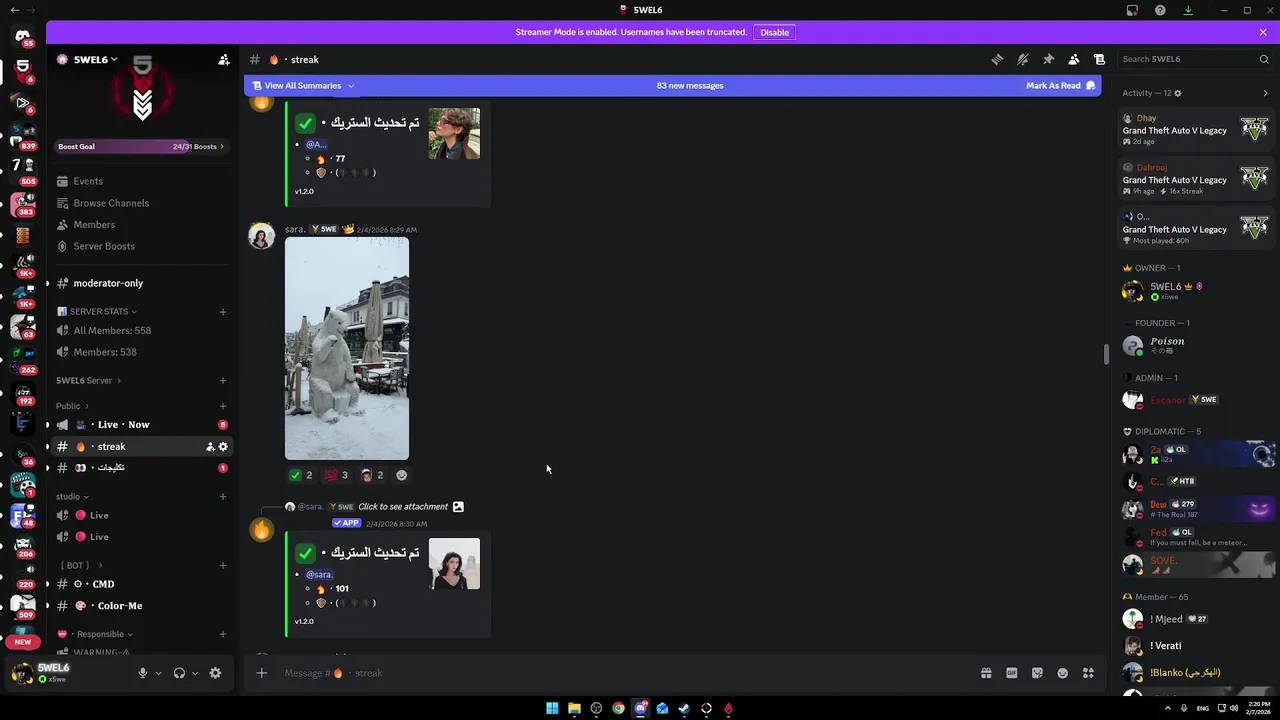
Task: Click the green update download icon
Action: point(1188,10)
